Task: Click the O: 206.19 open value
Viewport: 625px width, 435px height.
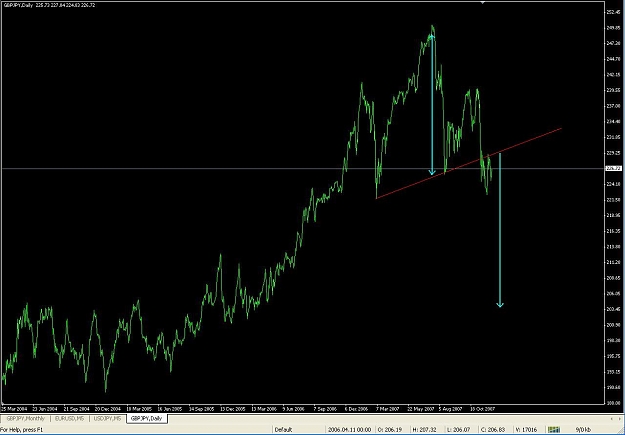Action: [x=389, y=430]
